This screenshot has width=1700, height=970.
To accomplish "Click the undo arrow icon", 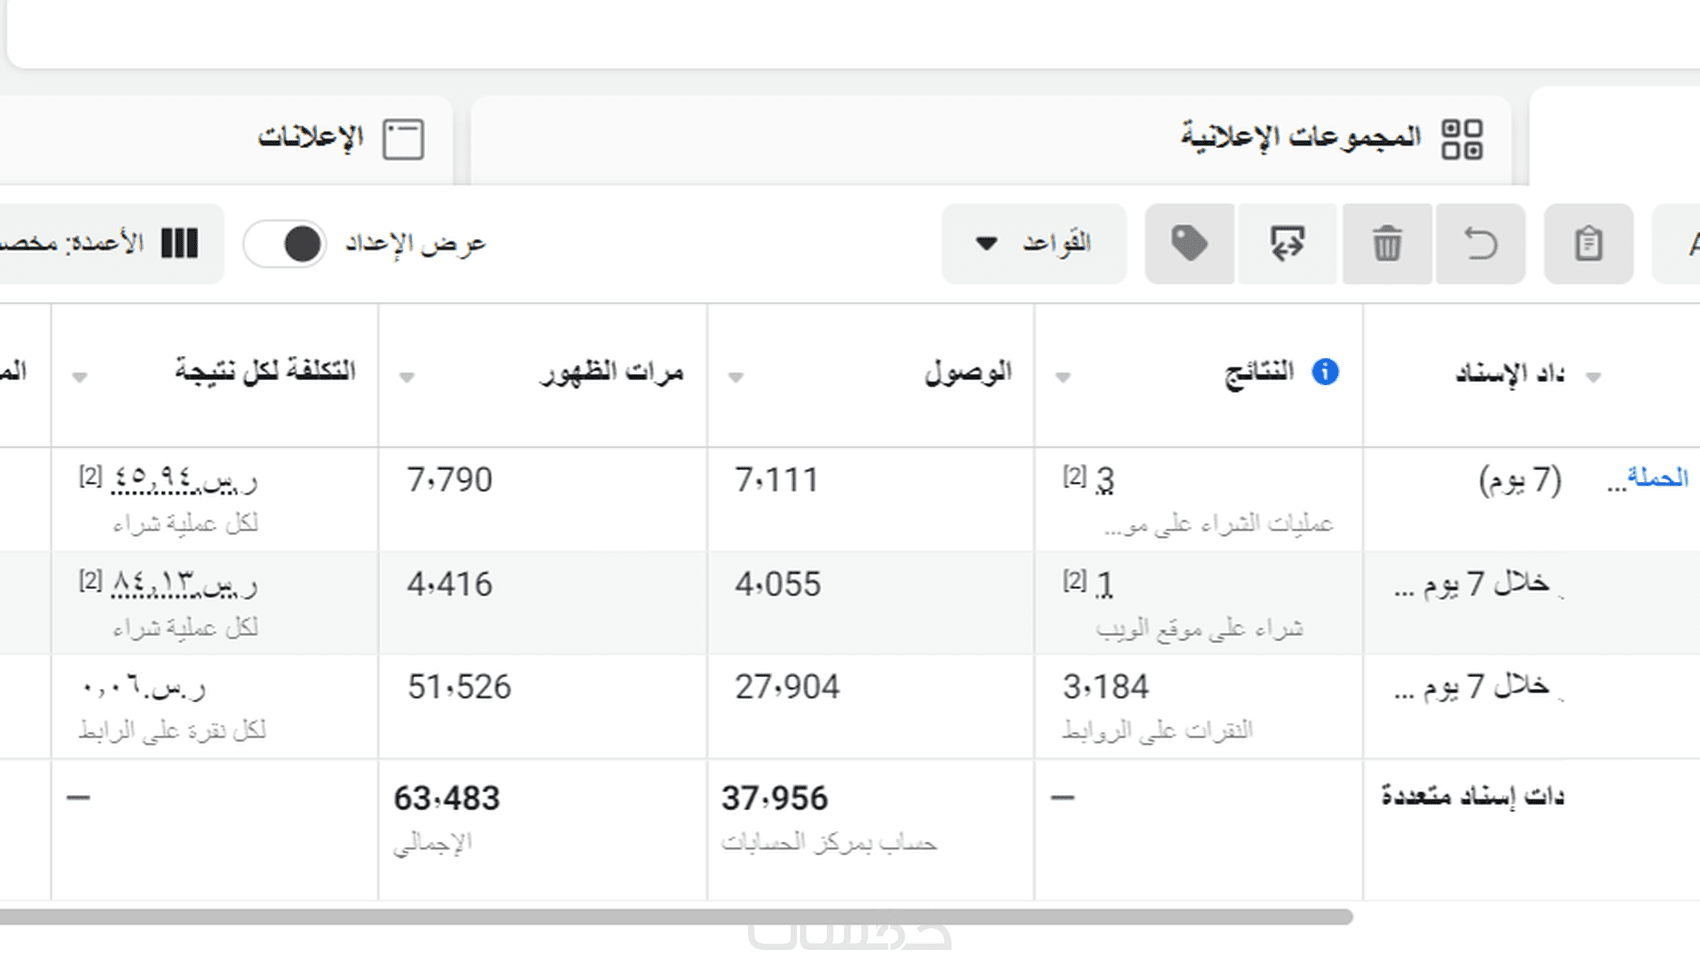I will [x=1480, y=244].
